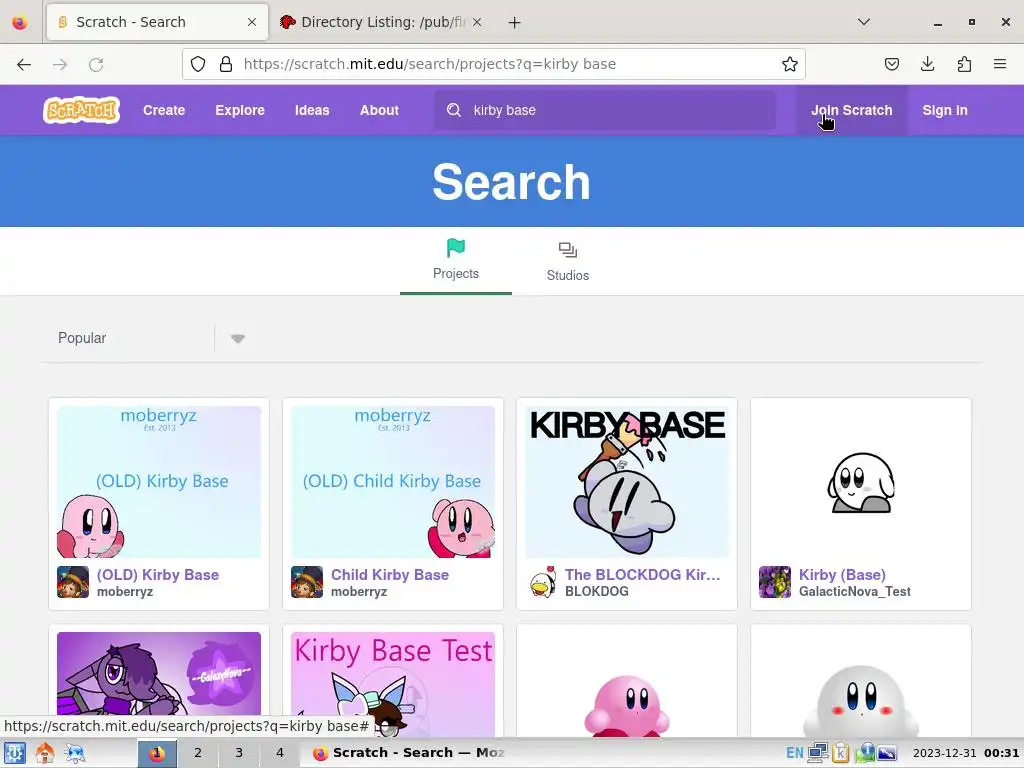Click moberryz avatar beside (OLD) Kirby Base

pos(73,582)
